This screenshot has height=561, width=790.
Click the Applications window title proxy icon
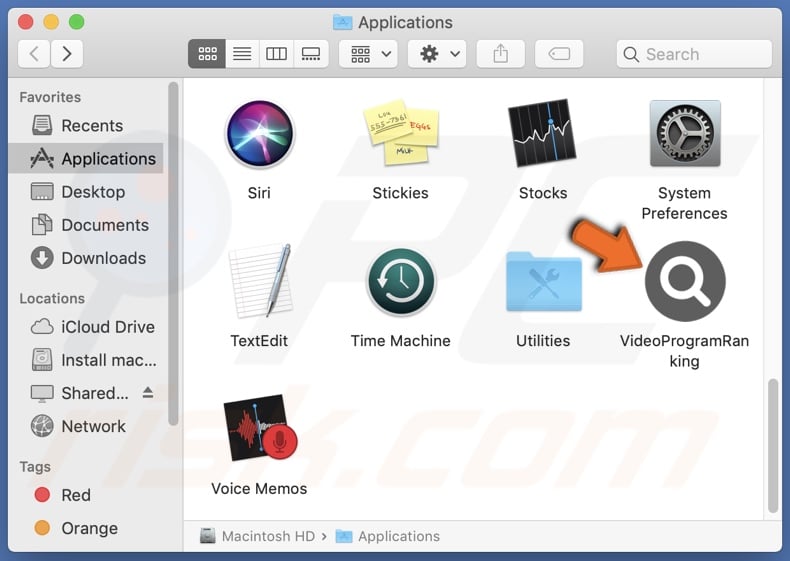[343, 22]
